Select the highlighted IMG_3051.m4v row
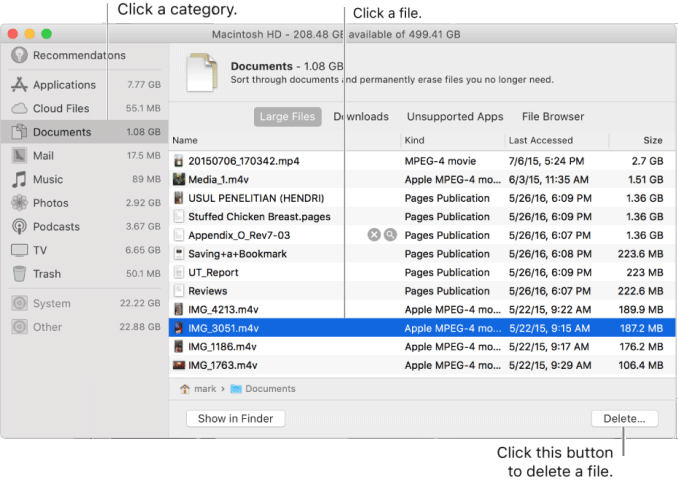Image resolution: width=678 pixels, height=484 pixels. (422, 328)
